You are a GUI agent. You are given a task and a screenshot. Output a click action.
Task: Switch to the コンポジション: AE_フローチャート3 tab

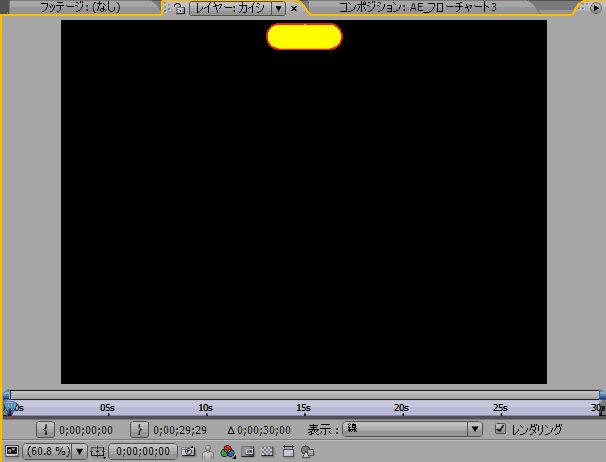tap(418, 7)
